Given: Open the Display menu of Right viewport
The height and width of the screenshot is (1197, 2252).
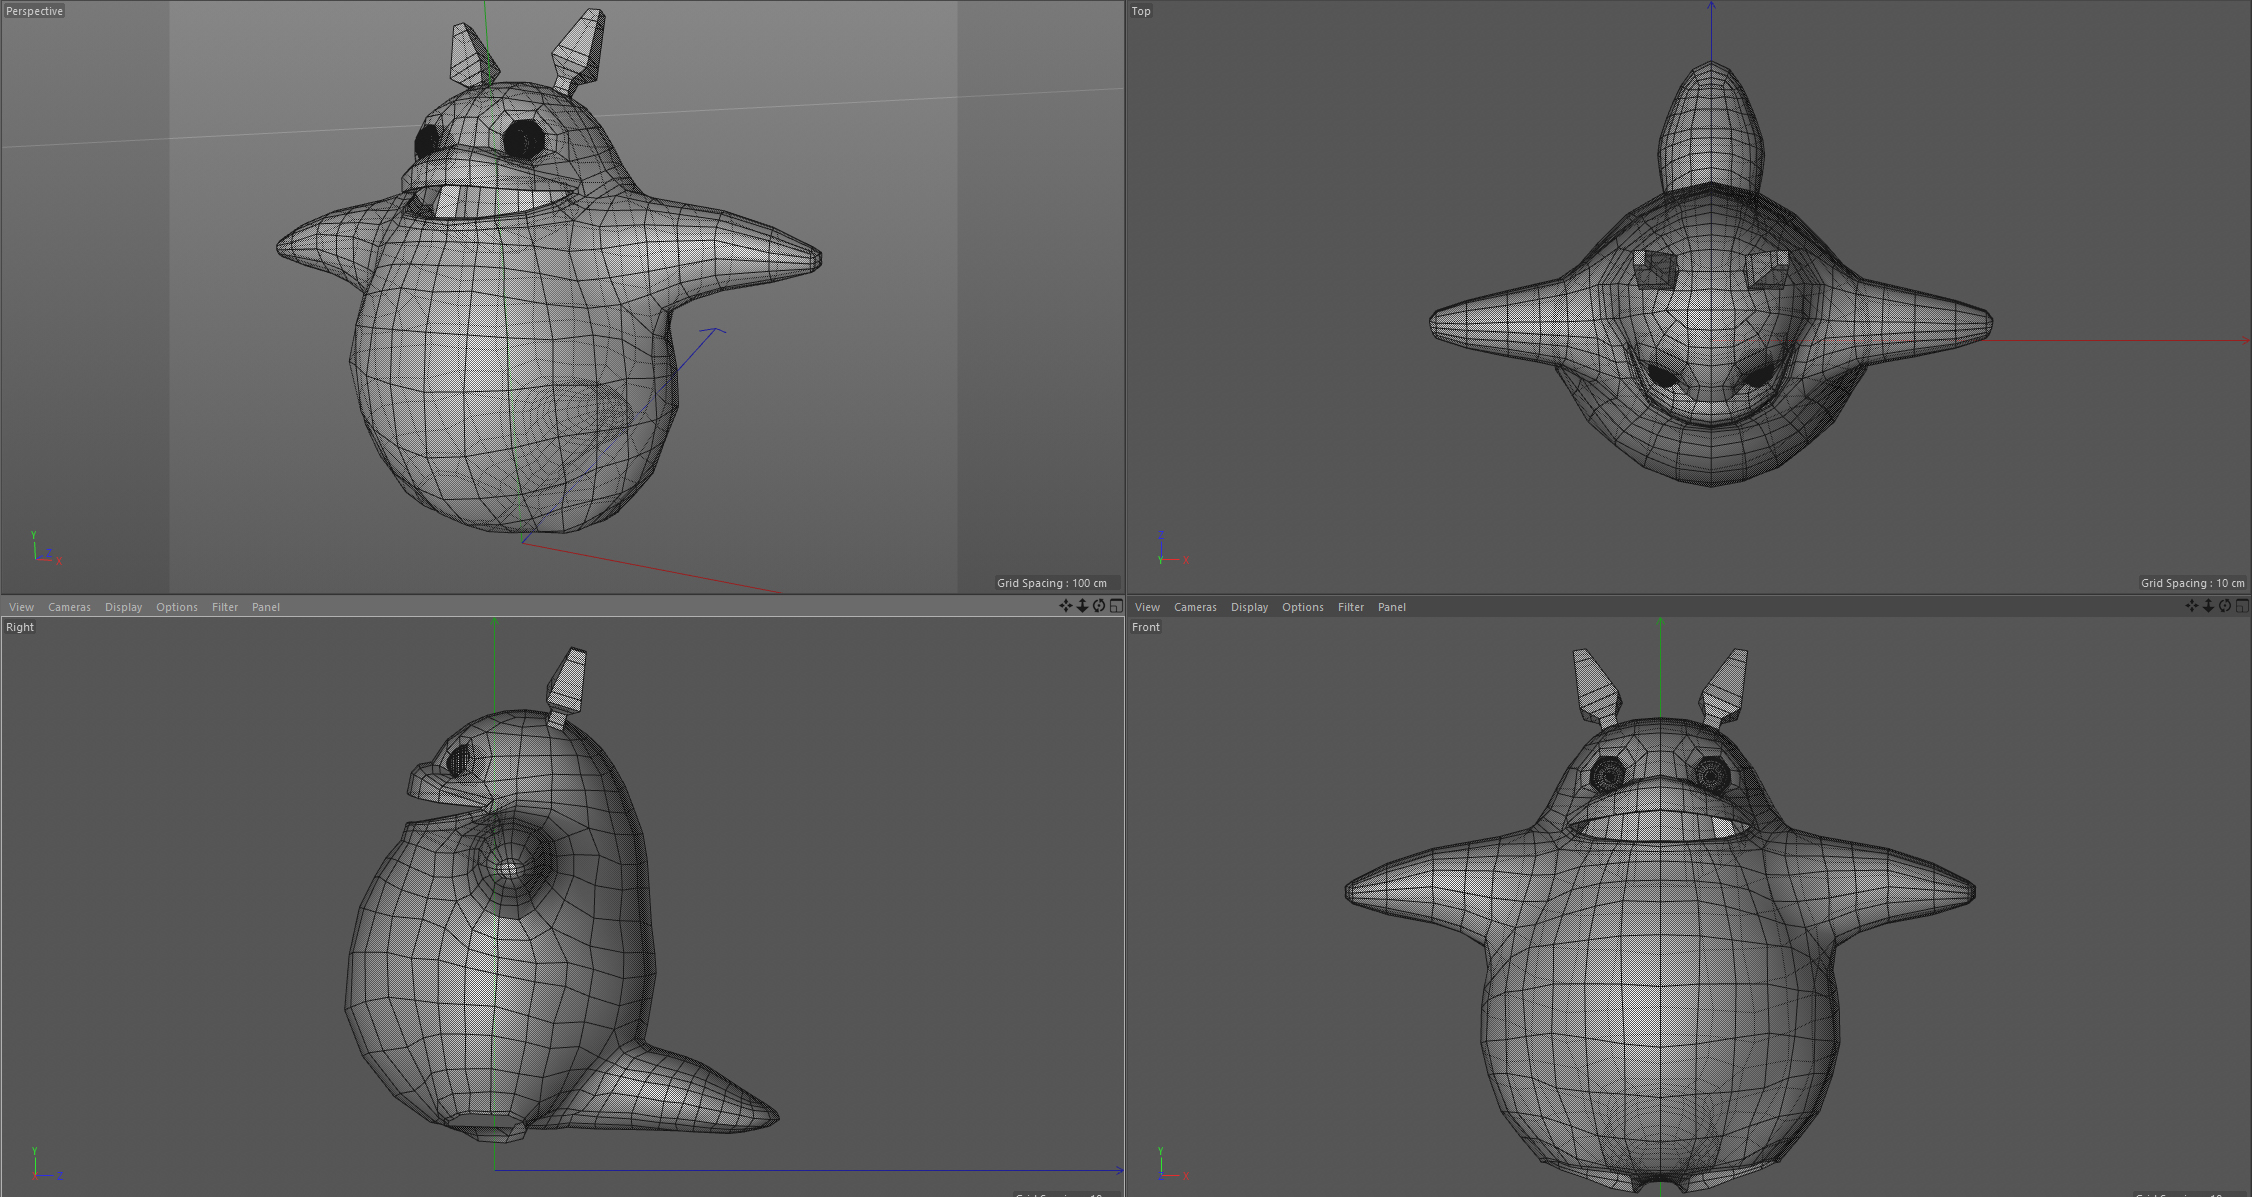Looking at the screenshot, I should point(123,607).
